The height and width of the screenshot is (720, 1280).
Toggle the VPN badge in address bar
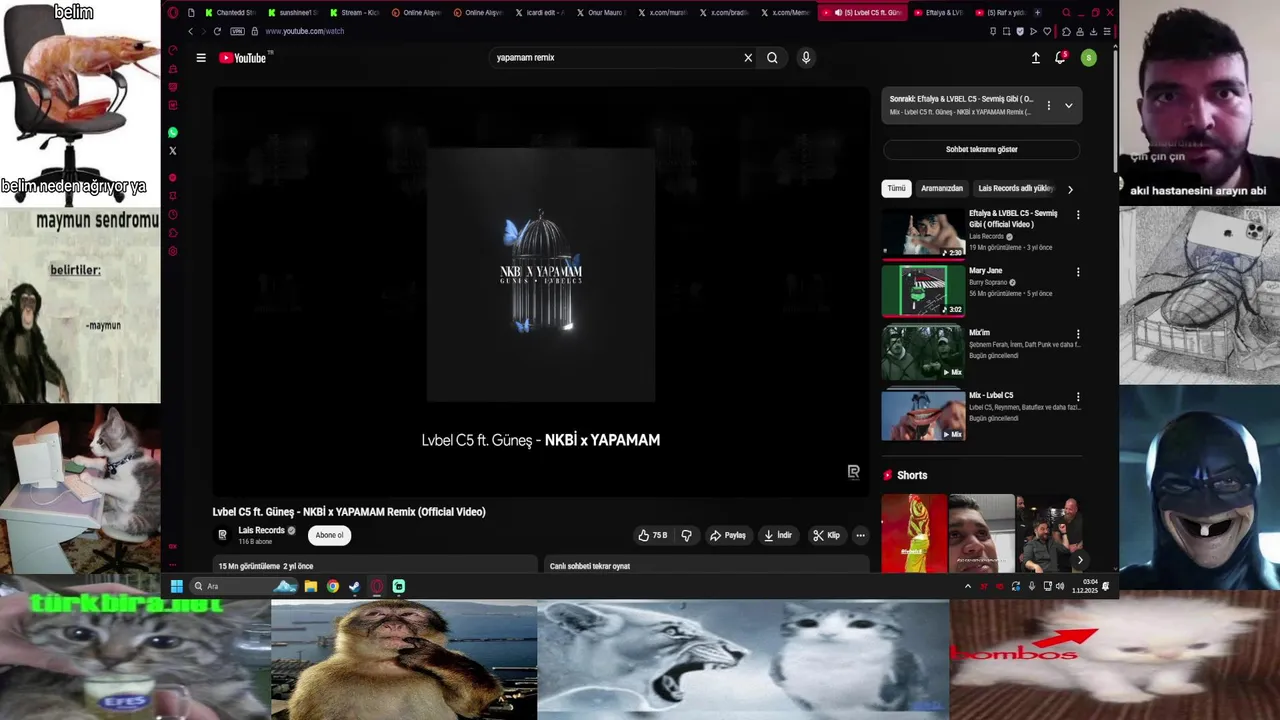[x=237, y=31]
